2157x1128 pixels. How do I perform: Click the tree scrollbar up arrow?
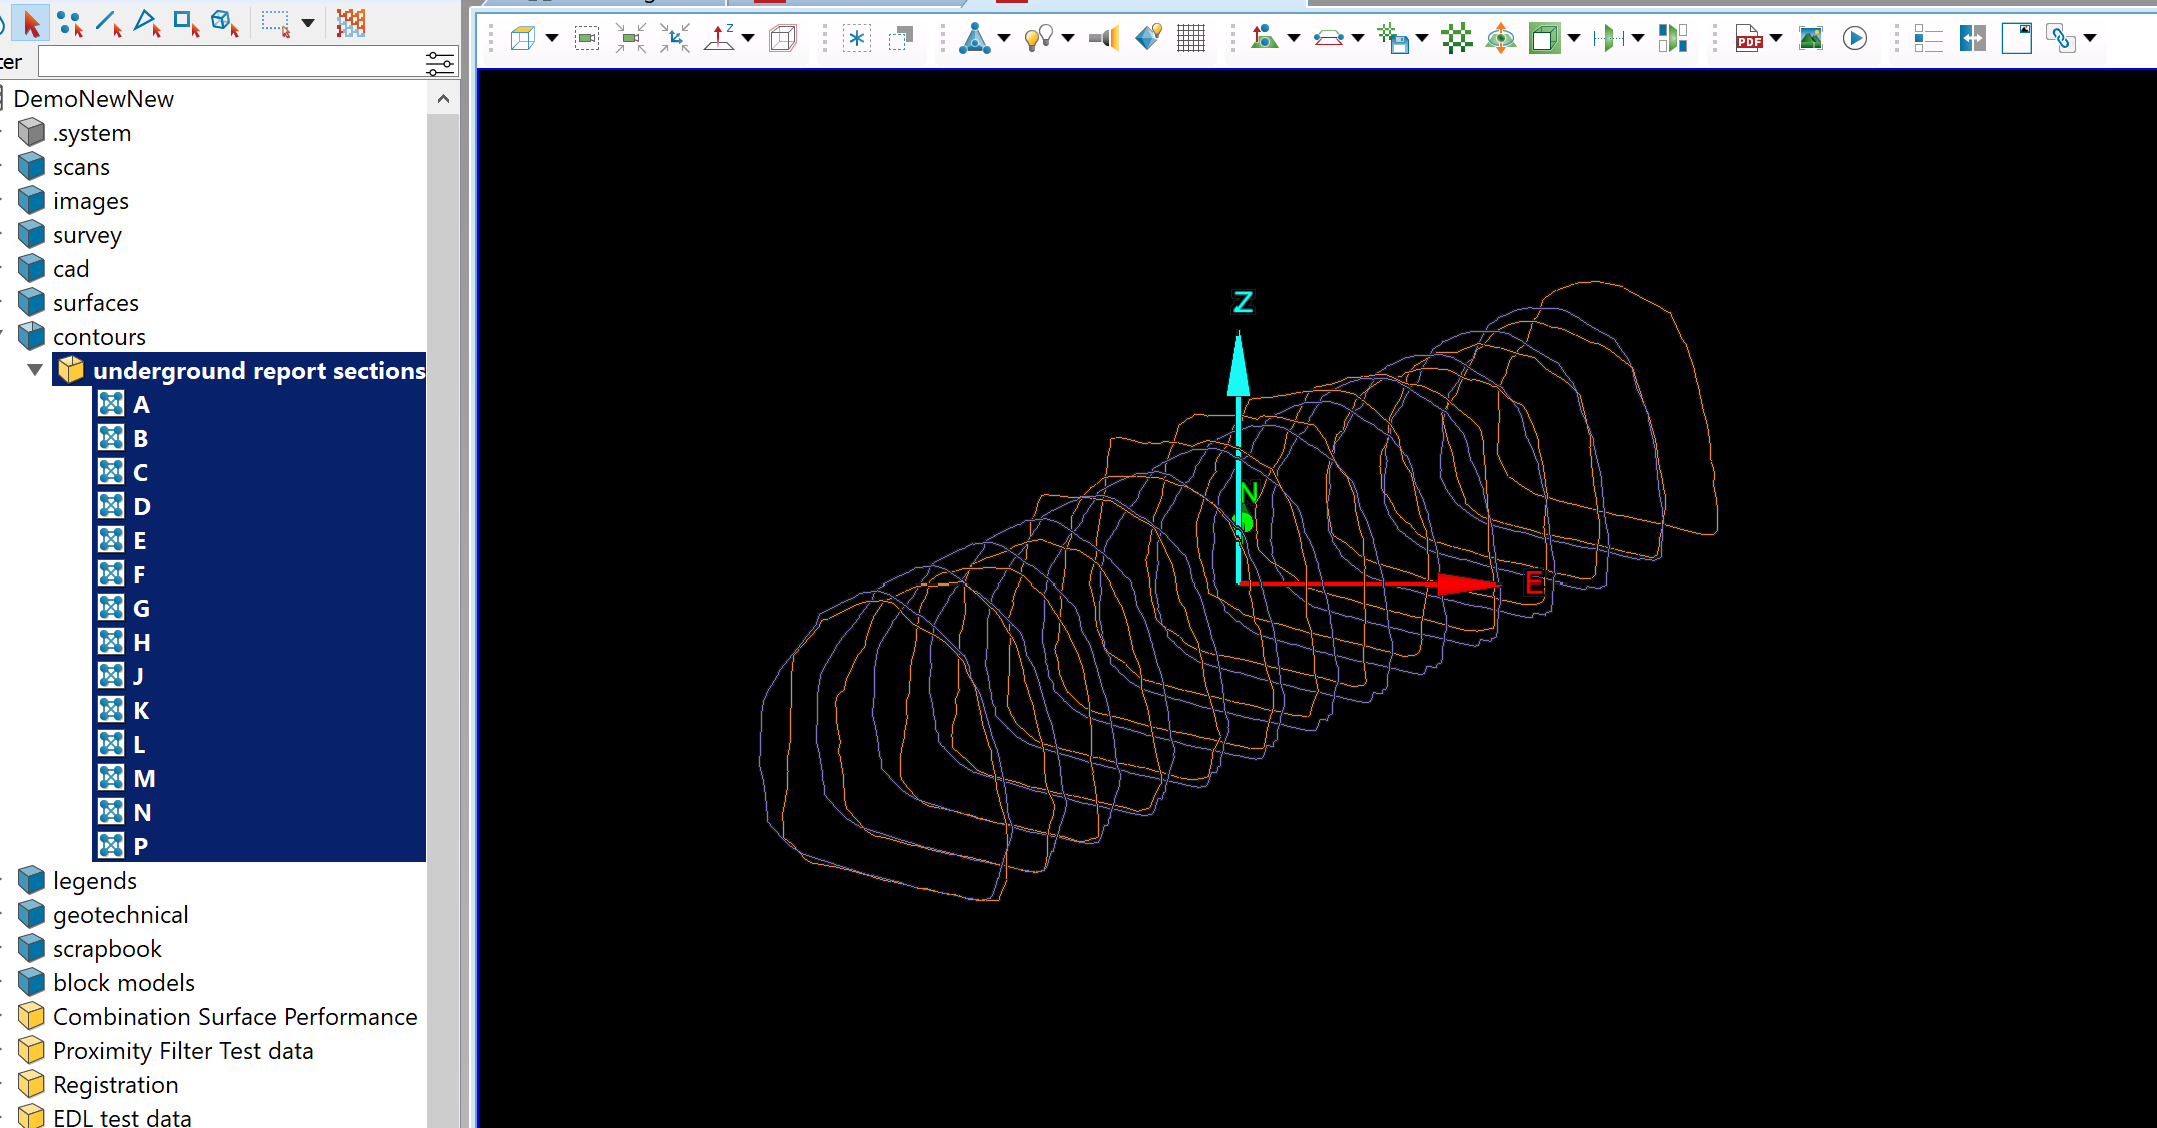(x=443, y=99)
